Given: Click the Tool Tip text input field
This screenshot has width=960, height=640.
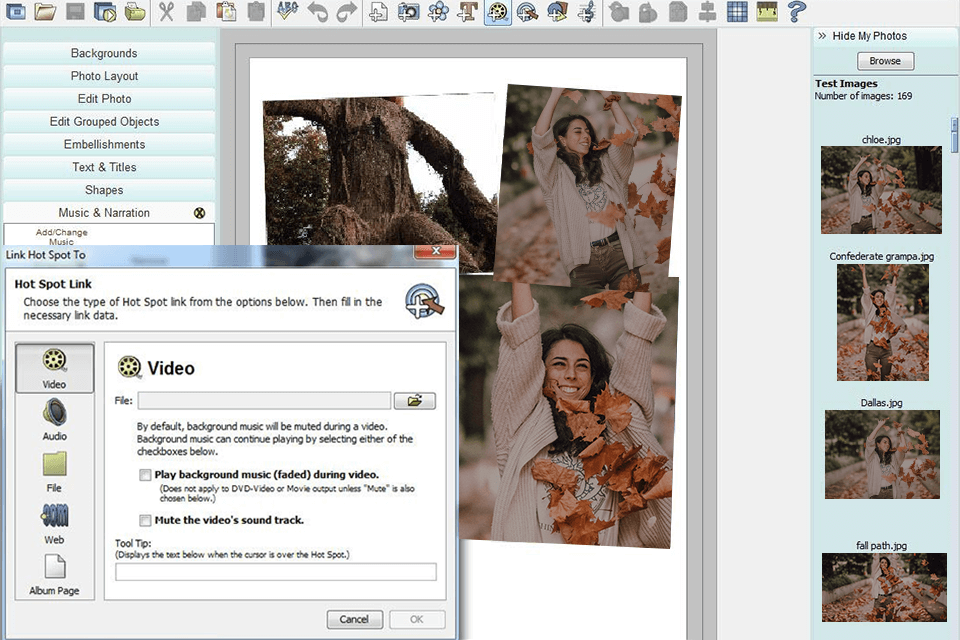Looking at the screenshot, I should (276, 571).
